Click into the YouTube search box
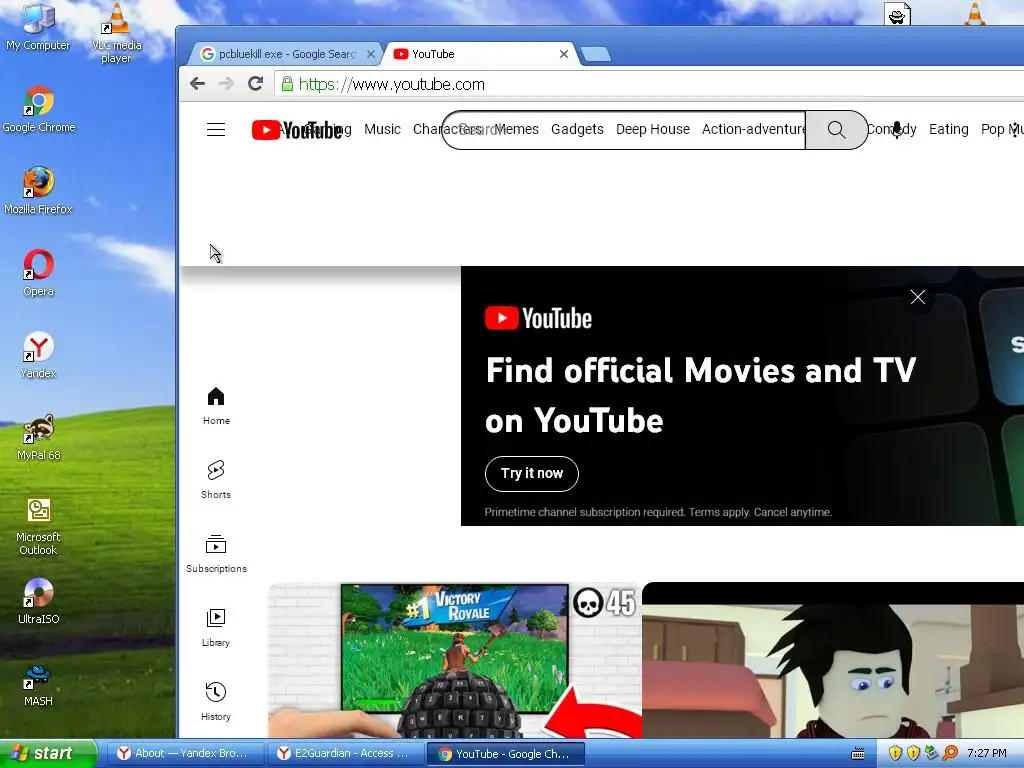This screenshot has height=768, width=1024. point(624,129)
